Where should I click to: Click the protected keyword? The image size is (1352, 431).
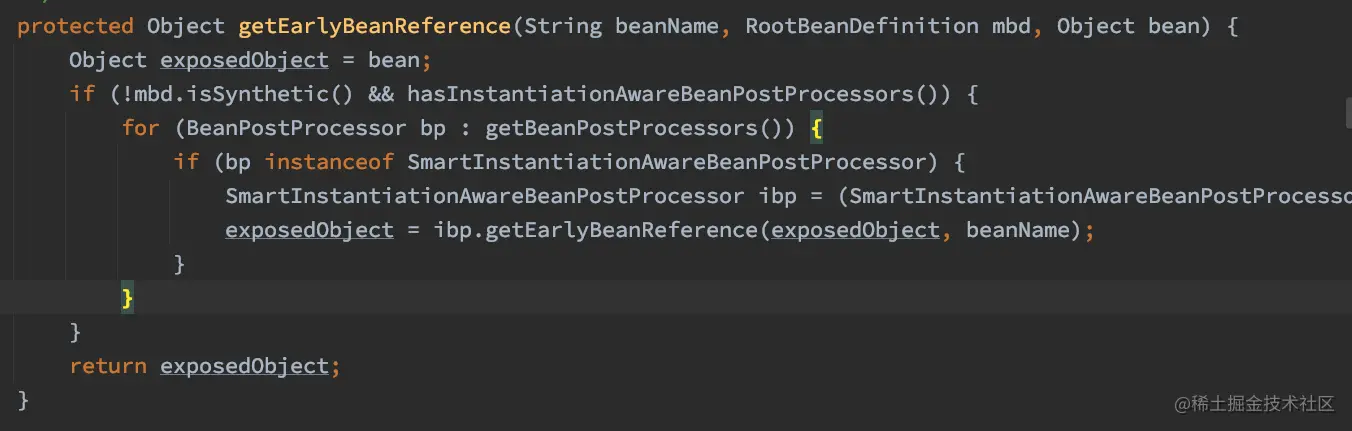pos(75,26)
